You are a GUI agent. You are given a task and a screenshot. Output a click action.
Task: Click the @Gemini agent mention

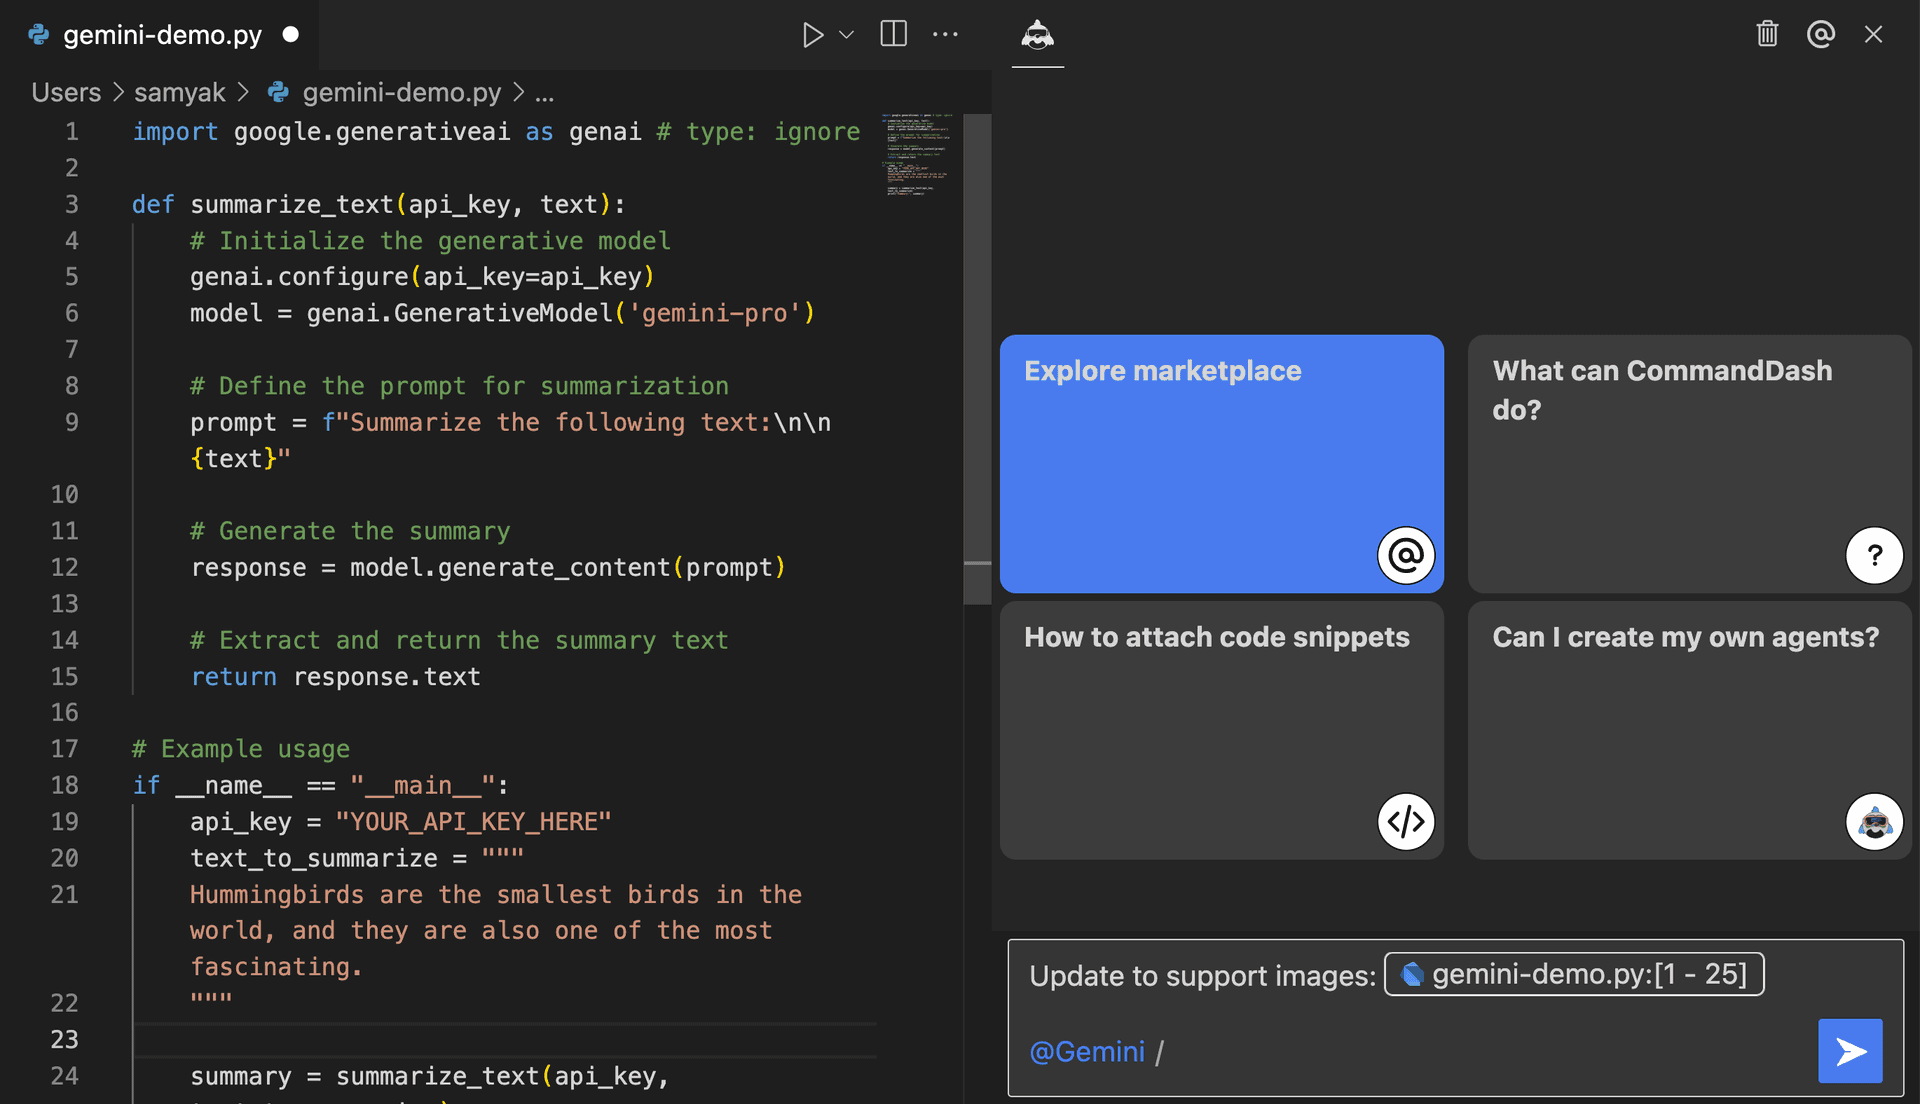1087,1052
